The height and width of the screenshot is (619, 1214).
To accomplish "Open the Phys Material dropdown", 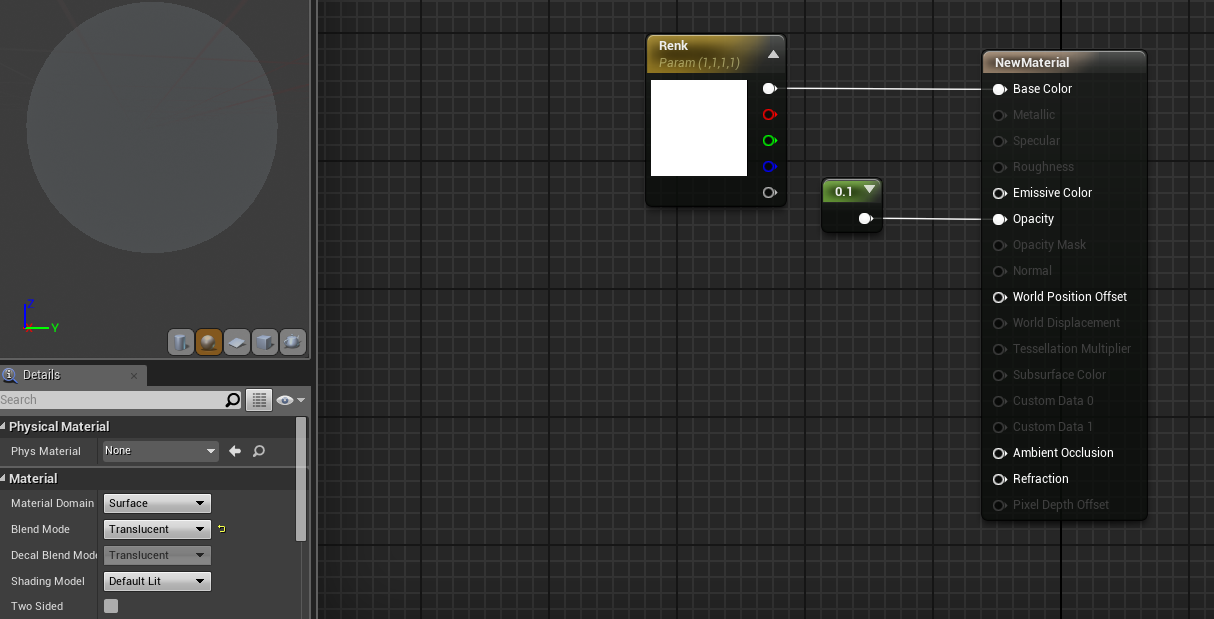I will pos(161,451).
